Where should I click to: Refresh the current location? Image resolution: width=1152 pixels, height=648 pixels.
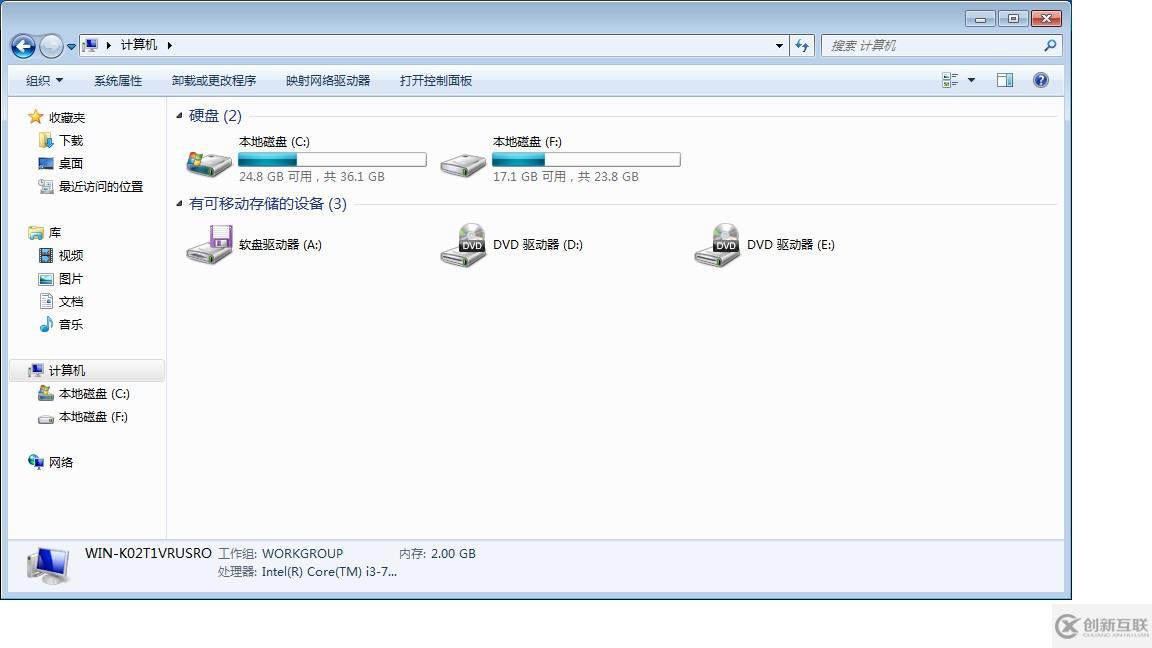point(802,46)
